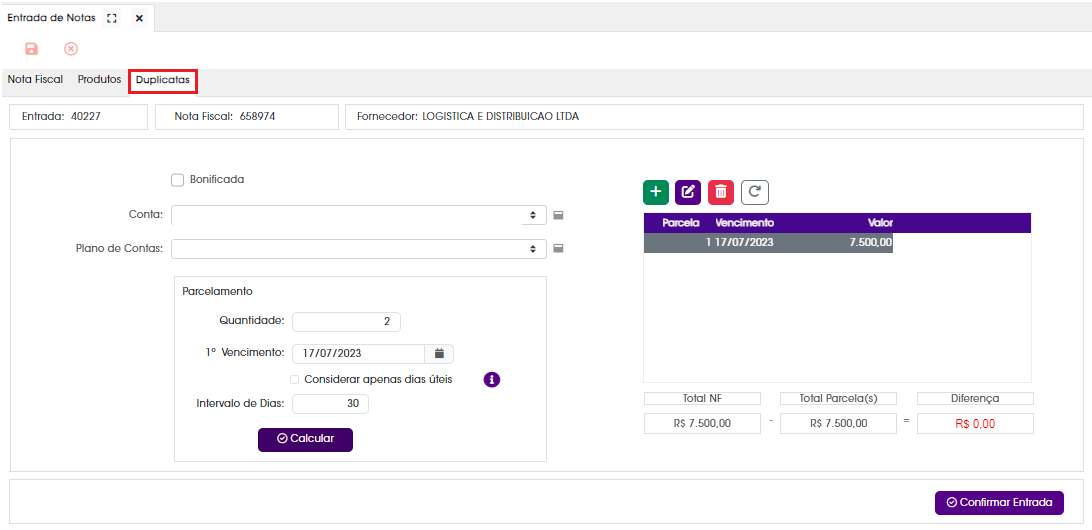Click the Intervalo de Dias field
This screenshot has height=530, width=1092.
point(330,404)
